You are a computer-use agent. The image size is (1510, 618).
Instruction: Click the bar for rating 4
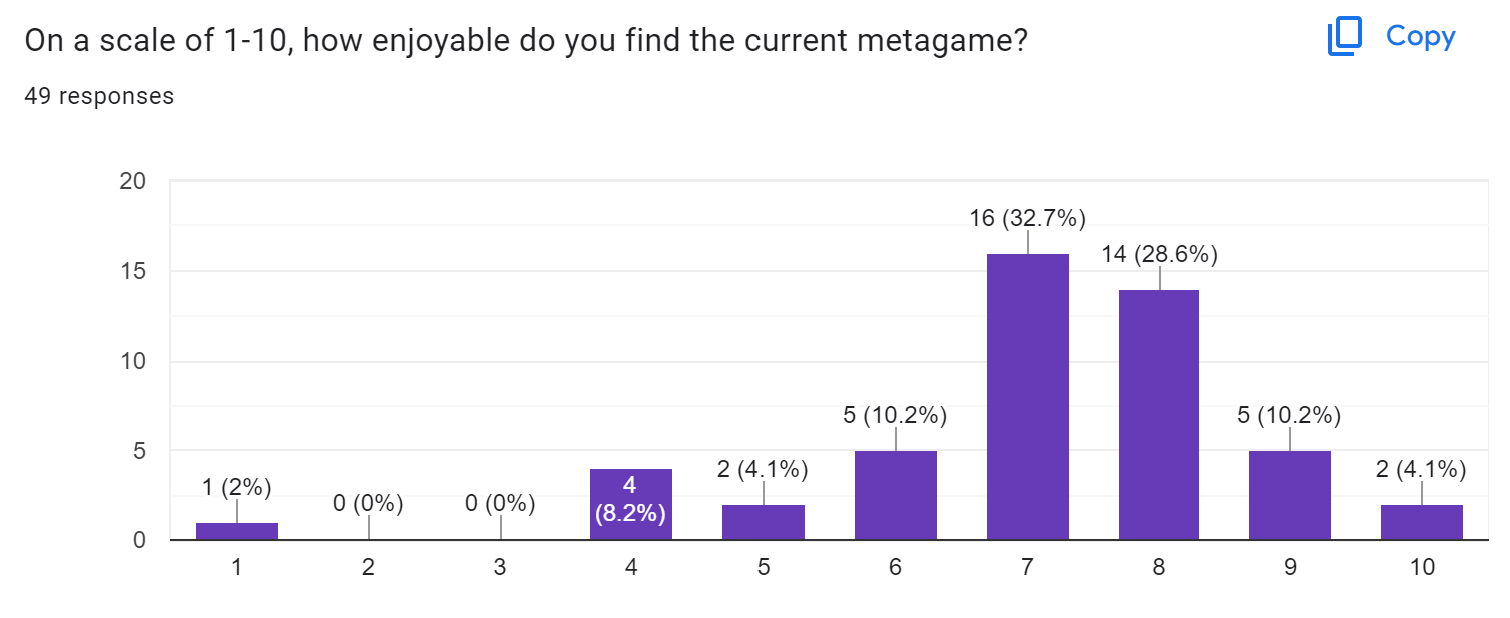pyautogui.click(x=631, y=505)
